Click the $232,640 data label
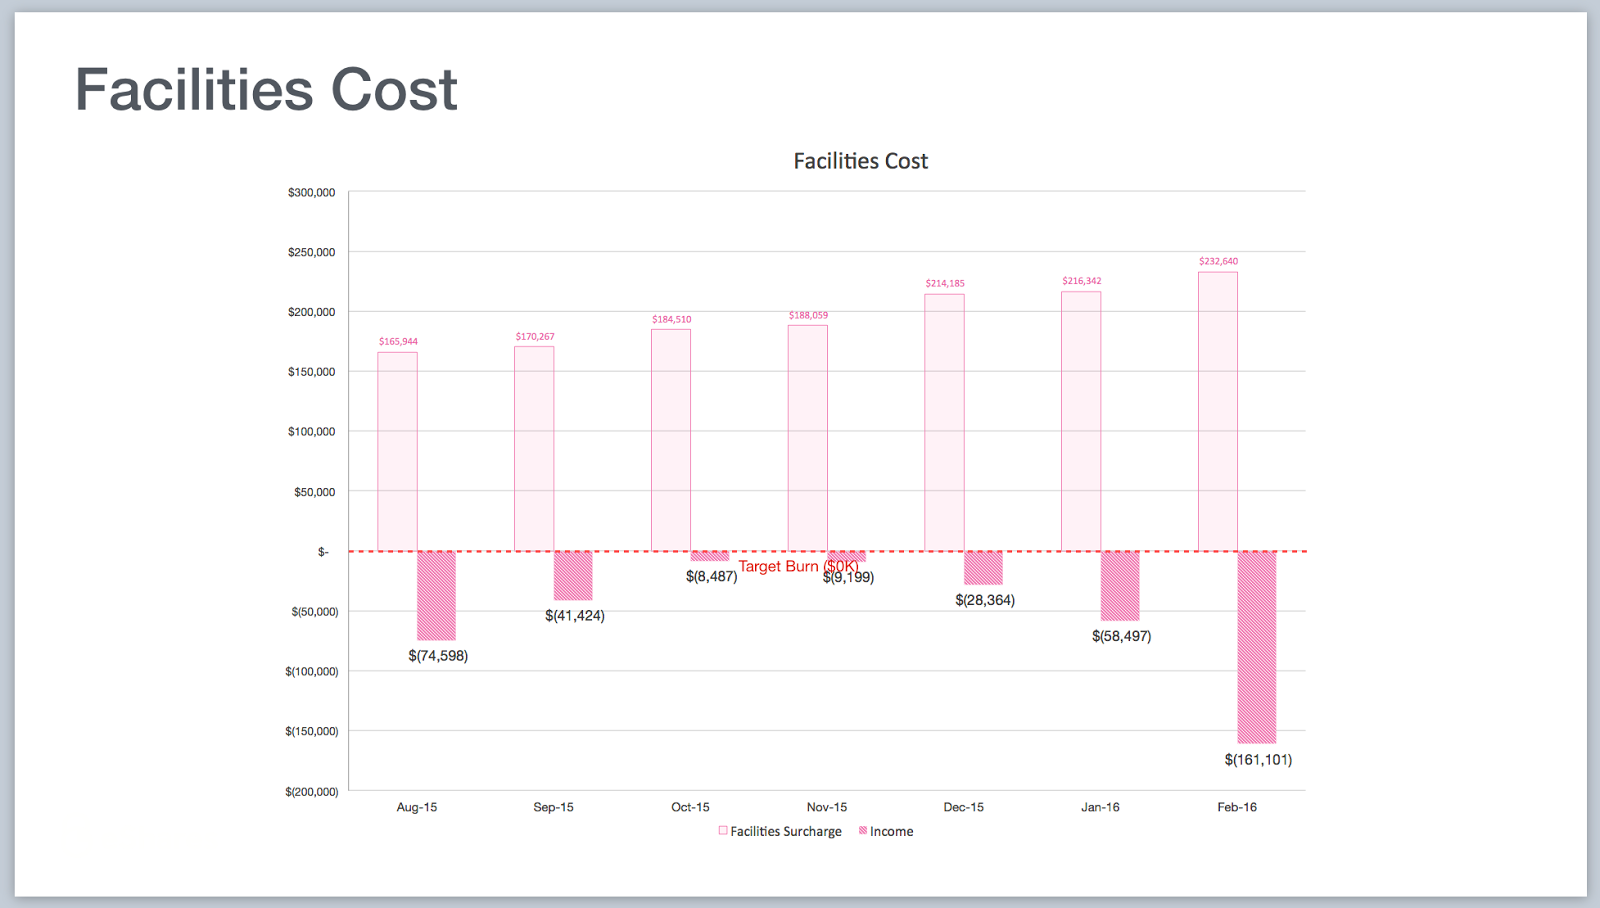1600x908 pixels. click(x=1218, y=262)
